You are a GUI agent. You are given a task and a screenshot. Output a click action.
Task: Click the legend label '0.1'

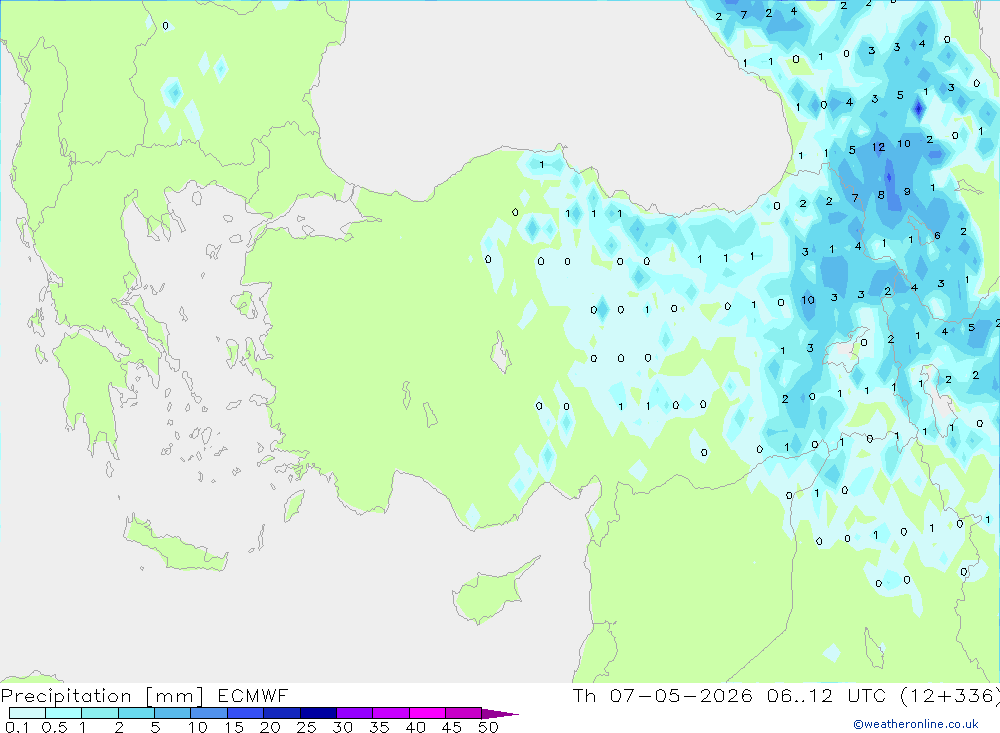coord(17,727)
